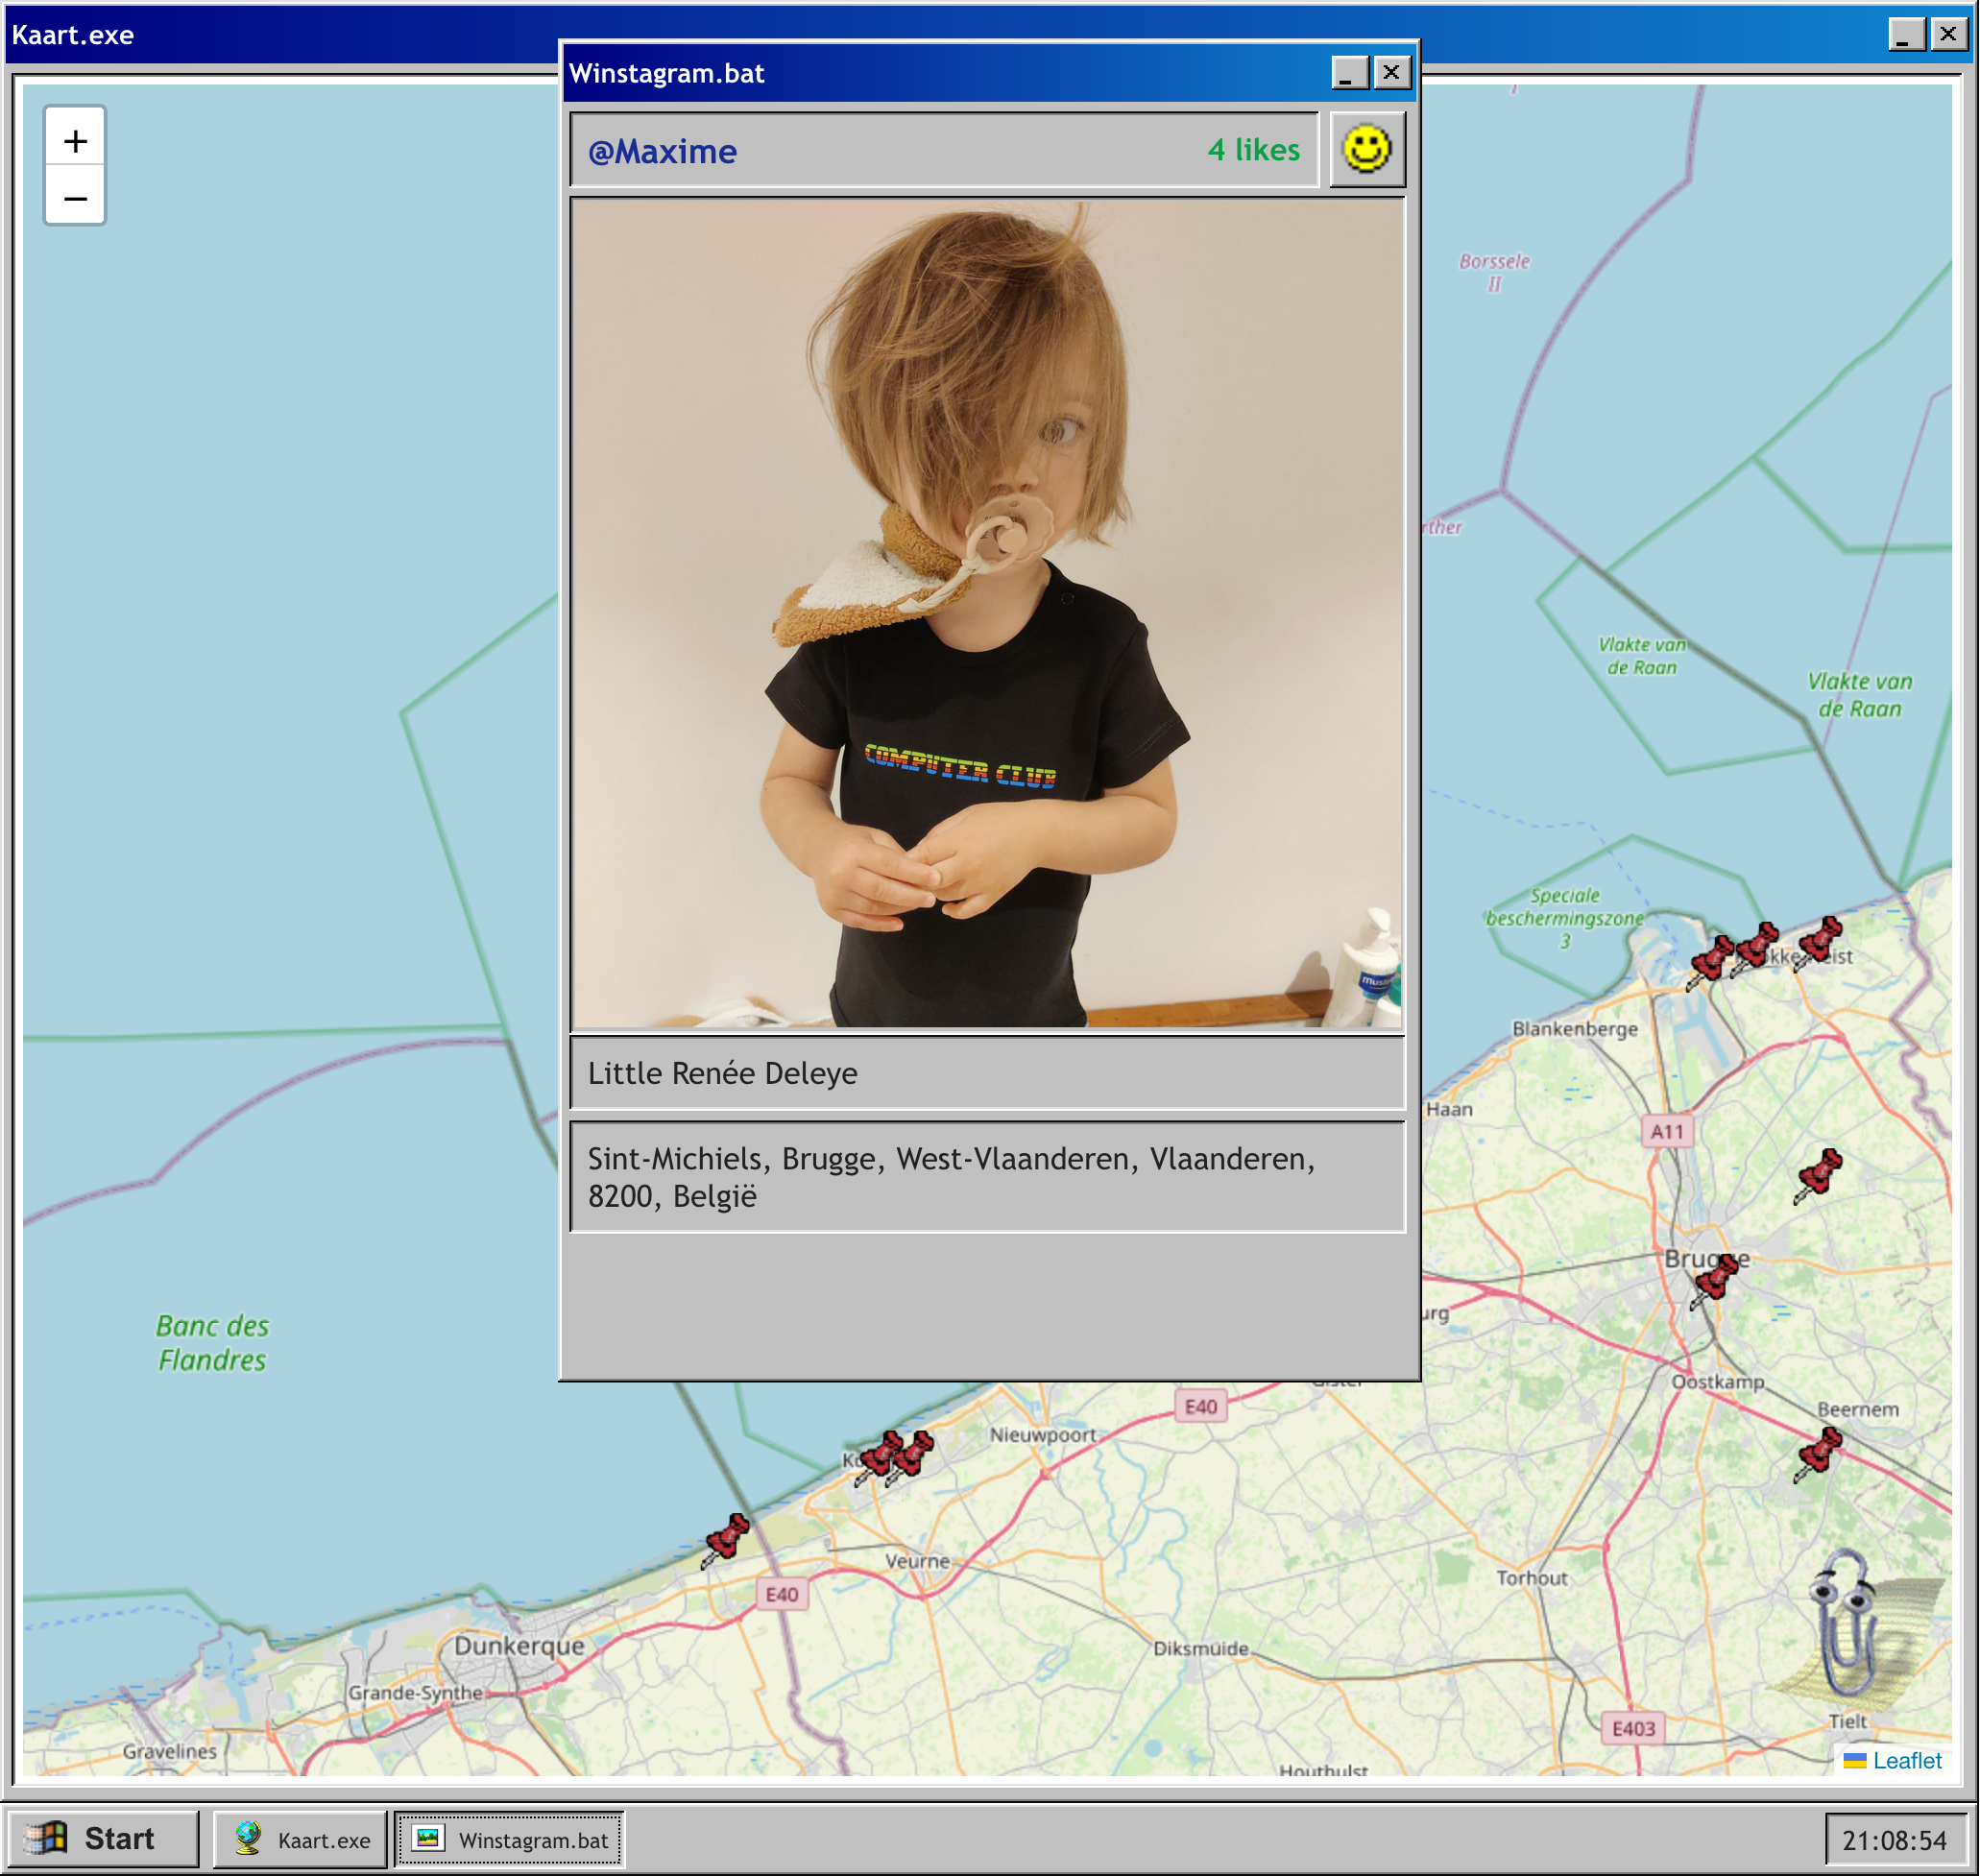This screenshot has height=1876, width=1980.
Task: Open the Leaflet attribution link
Action: click(x=1906, y=1760)
